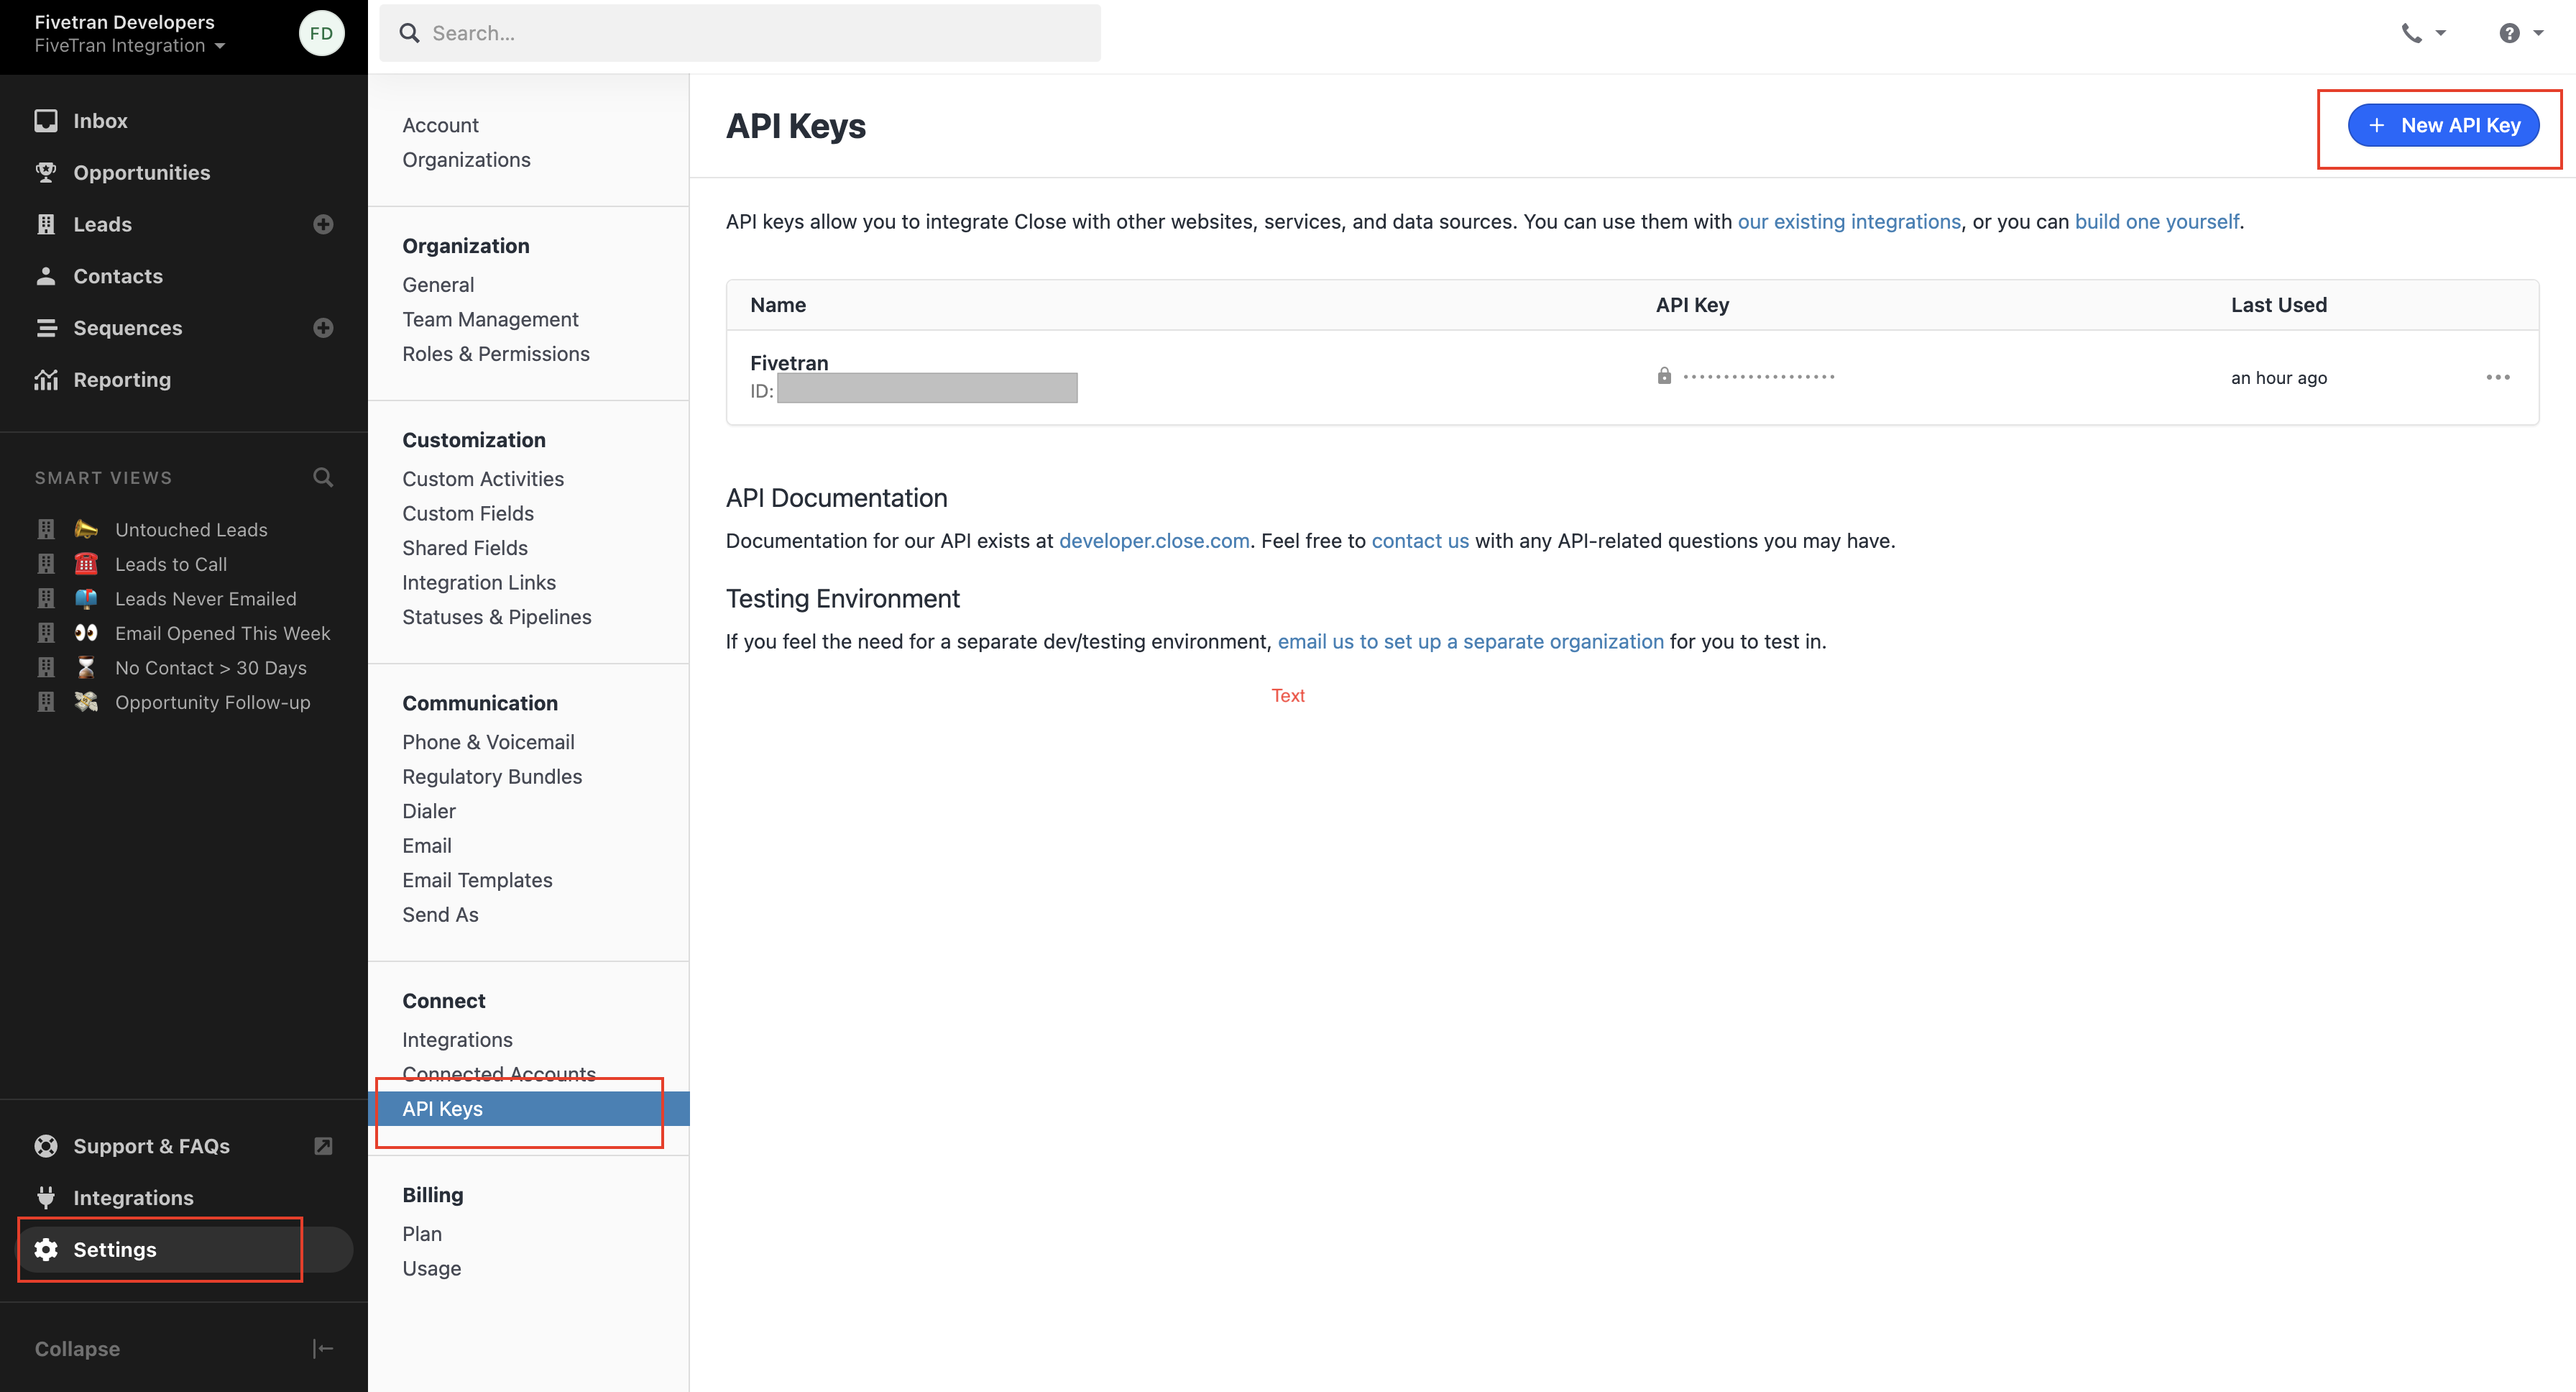Click the lock icon next to API key
Image resolution: width=2576 pixels, height=1392 pixels.
pyautogui.click(x=1664, y=376)
